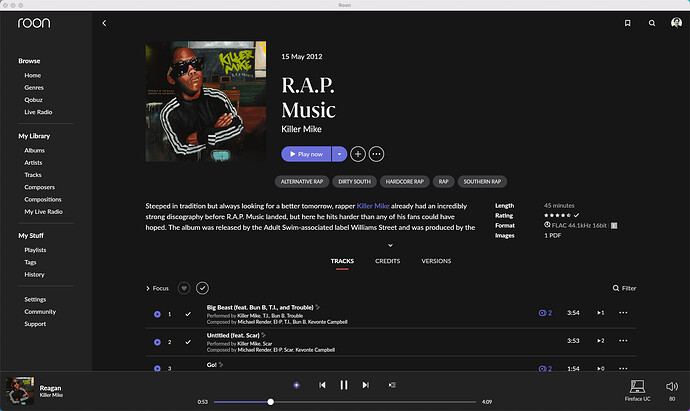Open the track Filter search
Screen dimensions: 690x411
tap(624, 288)
